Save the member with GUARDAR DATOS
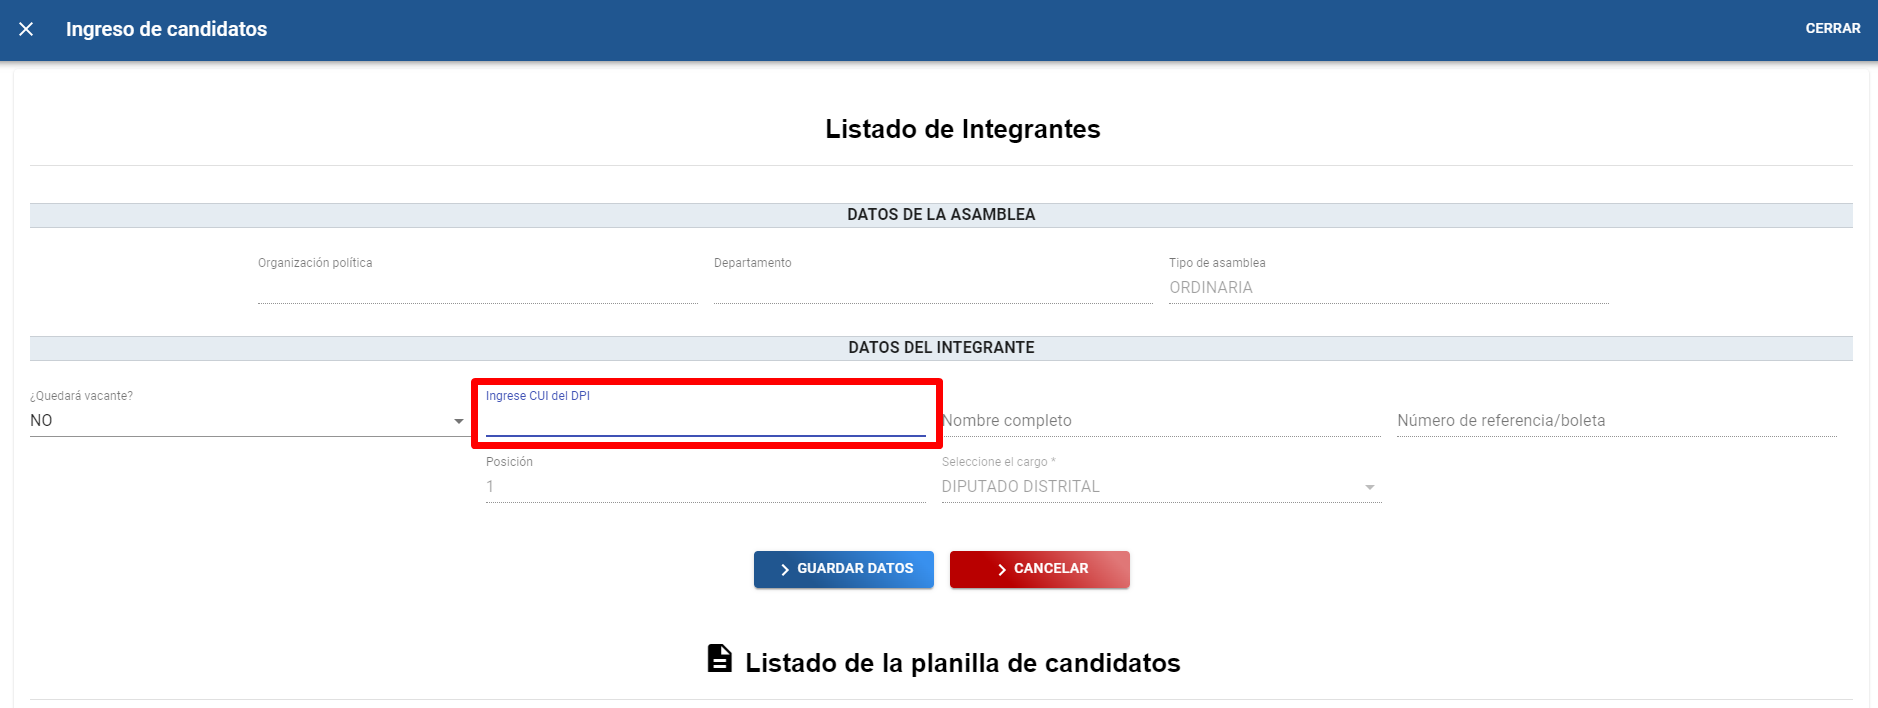The height and width of the screenshot is (708, 1878). tap(843, 569)
